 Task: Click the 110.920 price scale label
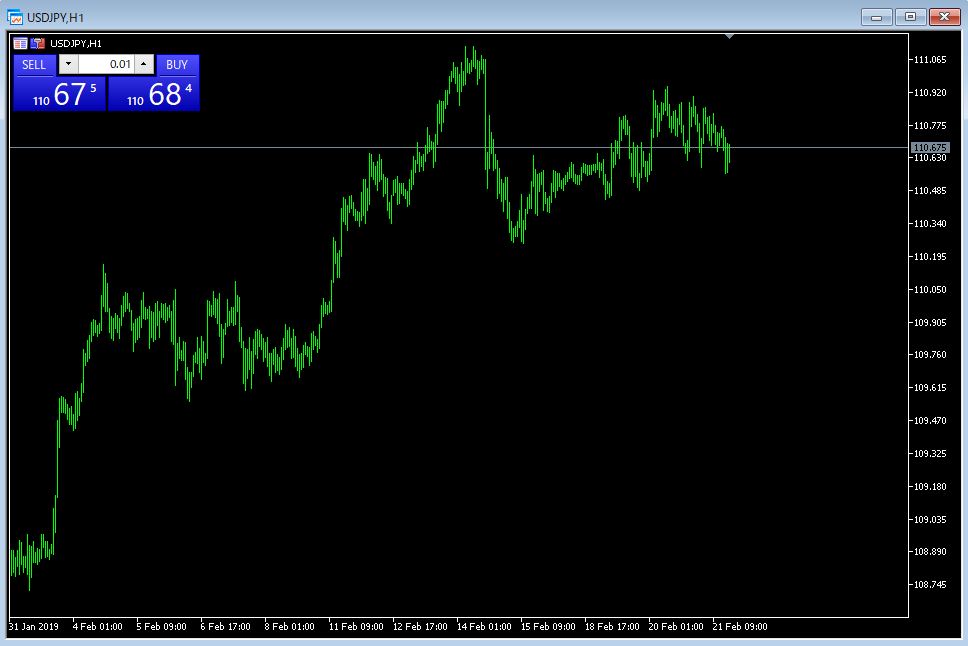coord(930,93)
